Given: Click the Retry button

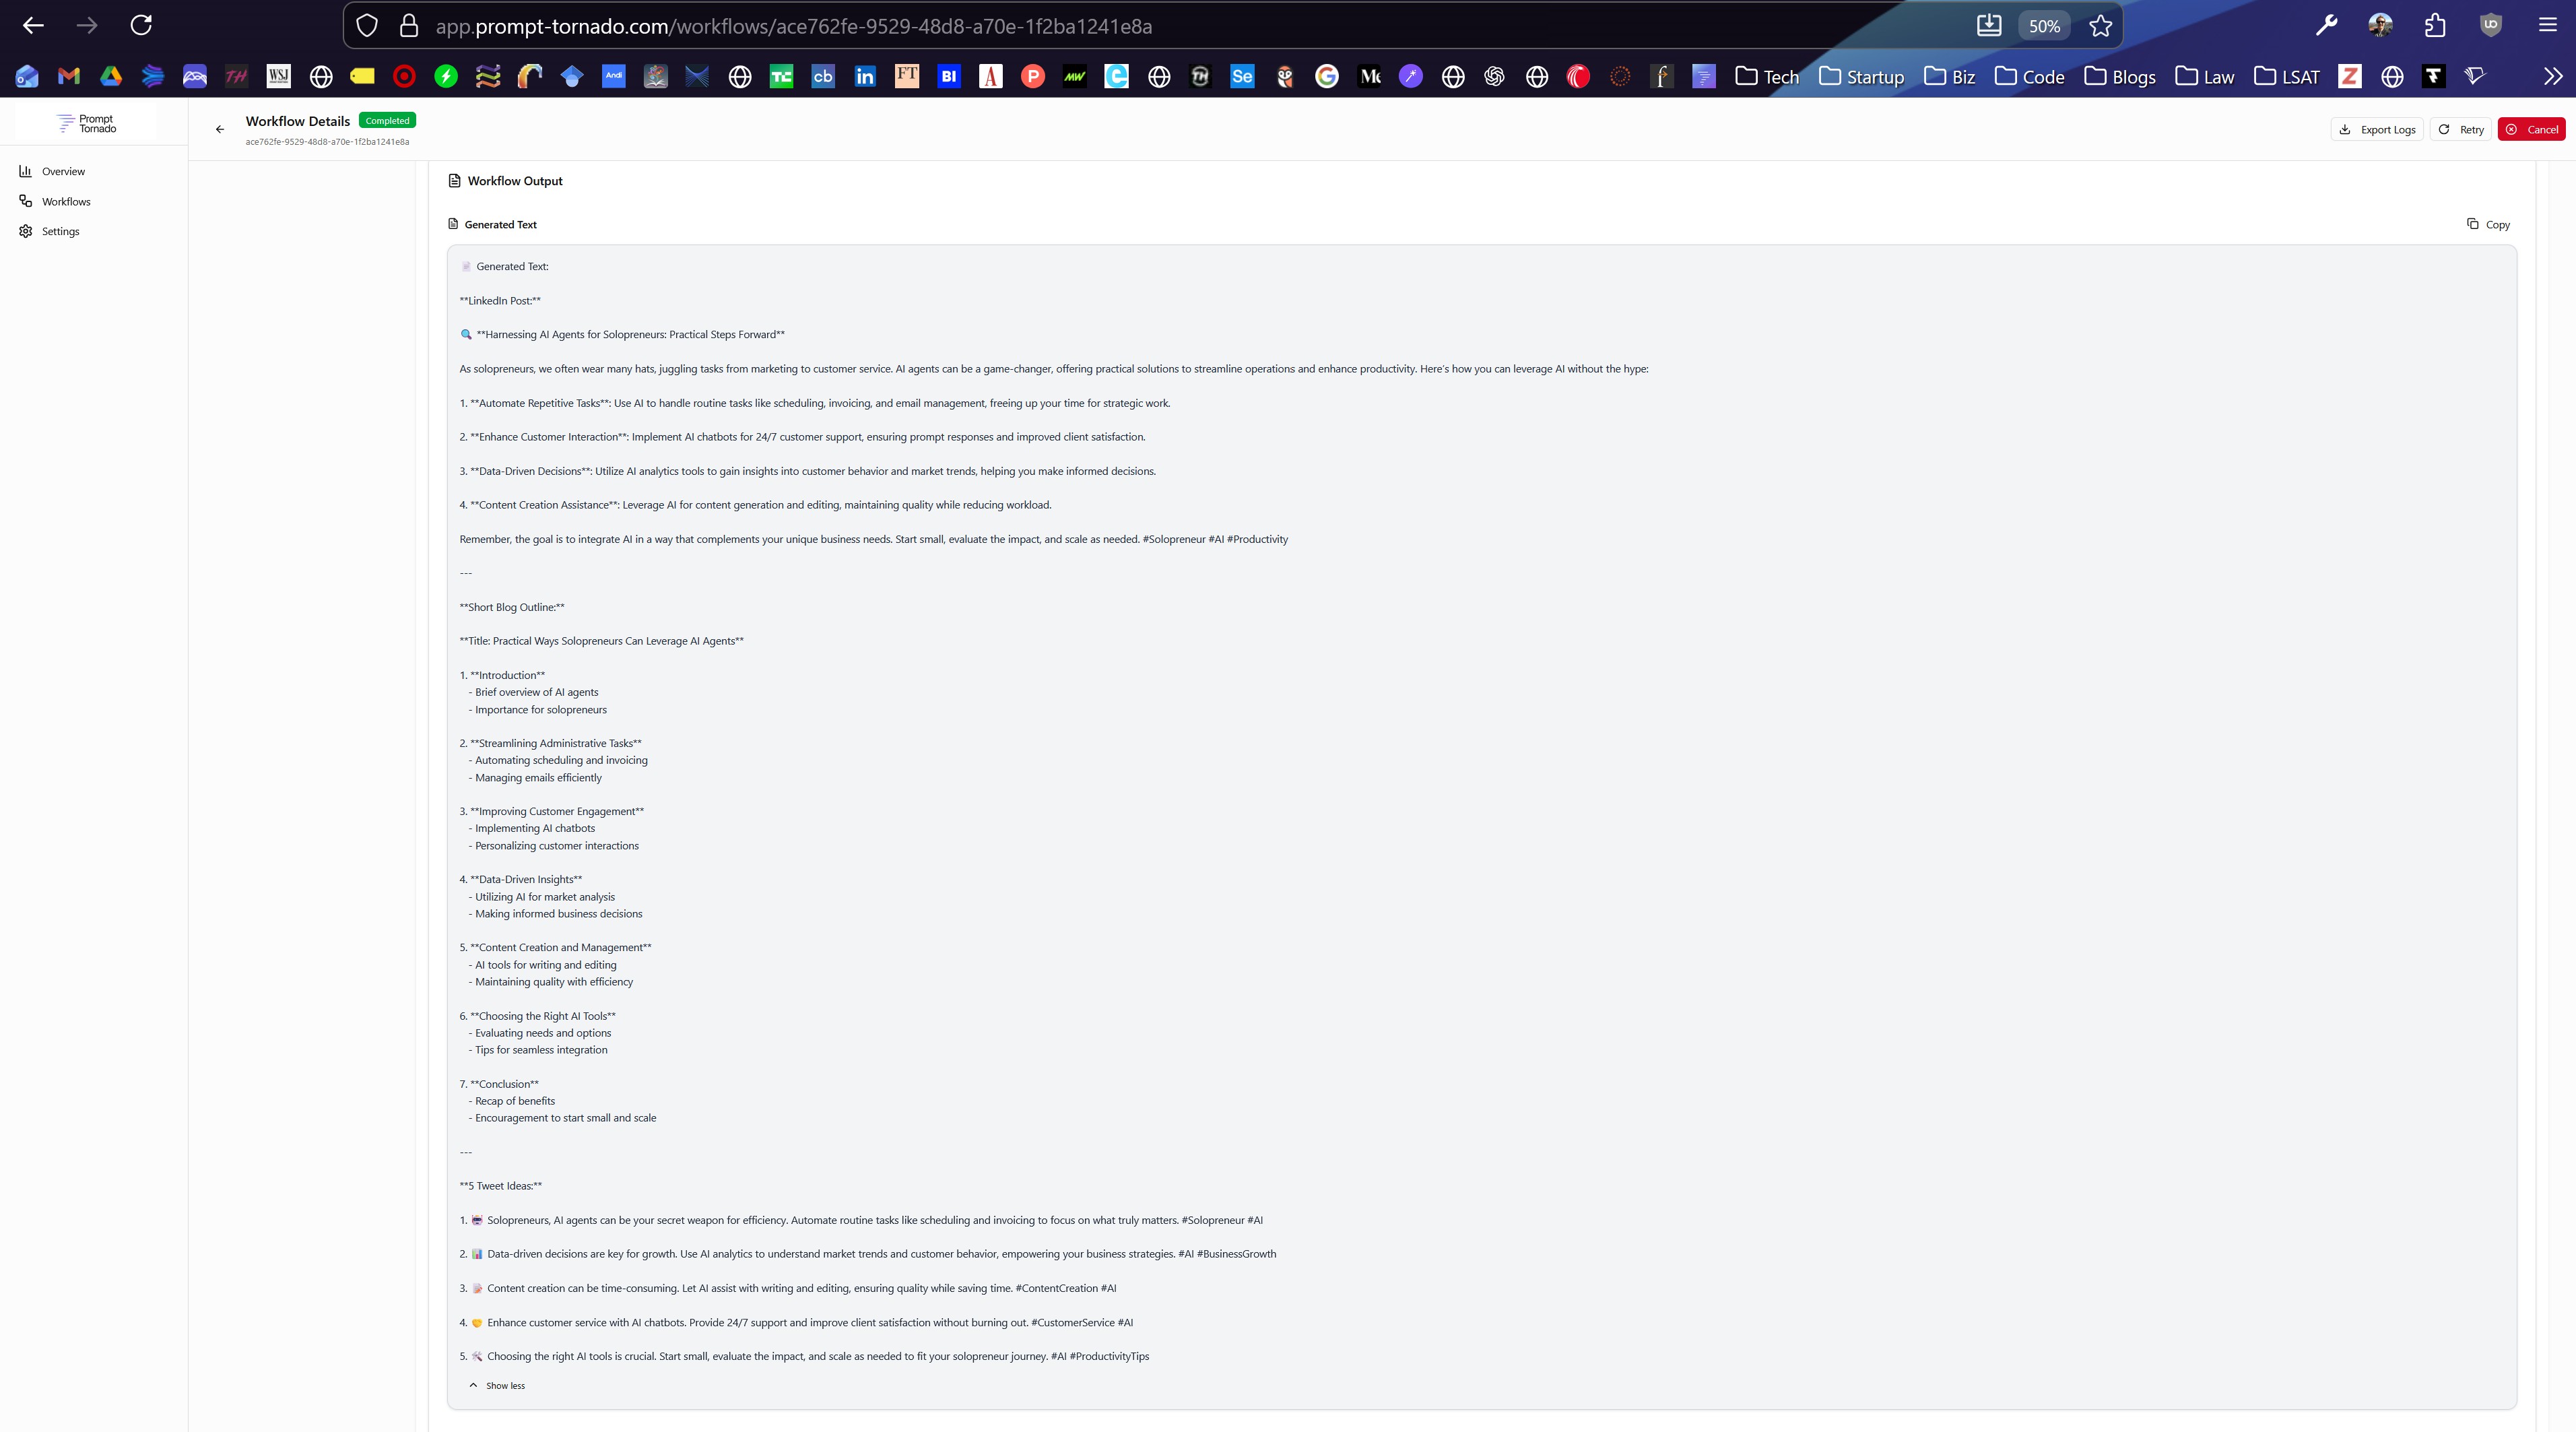Looking at the screenshot, I should pos(2460,129).
